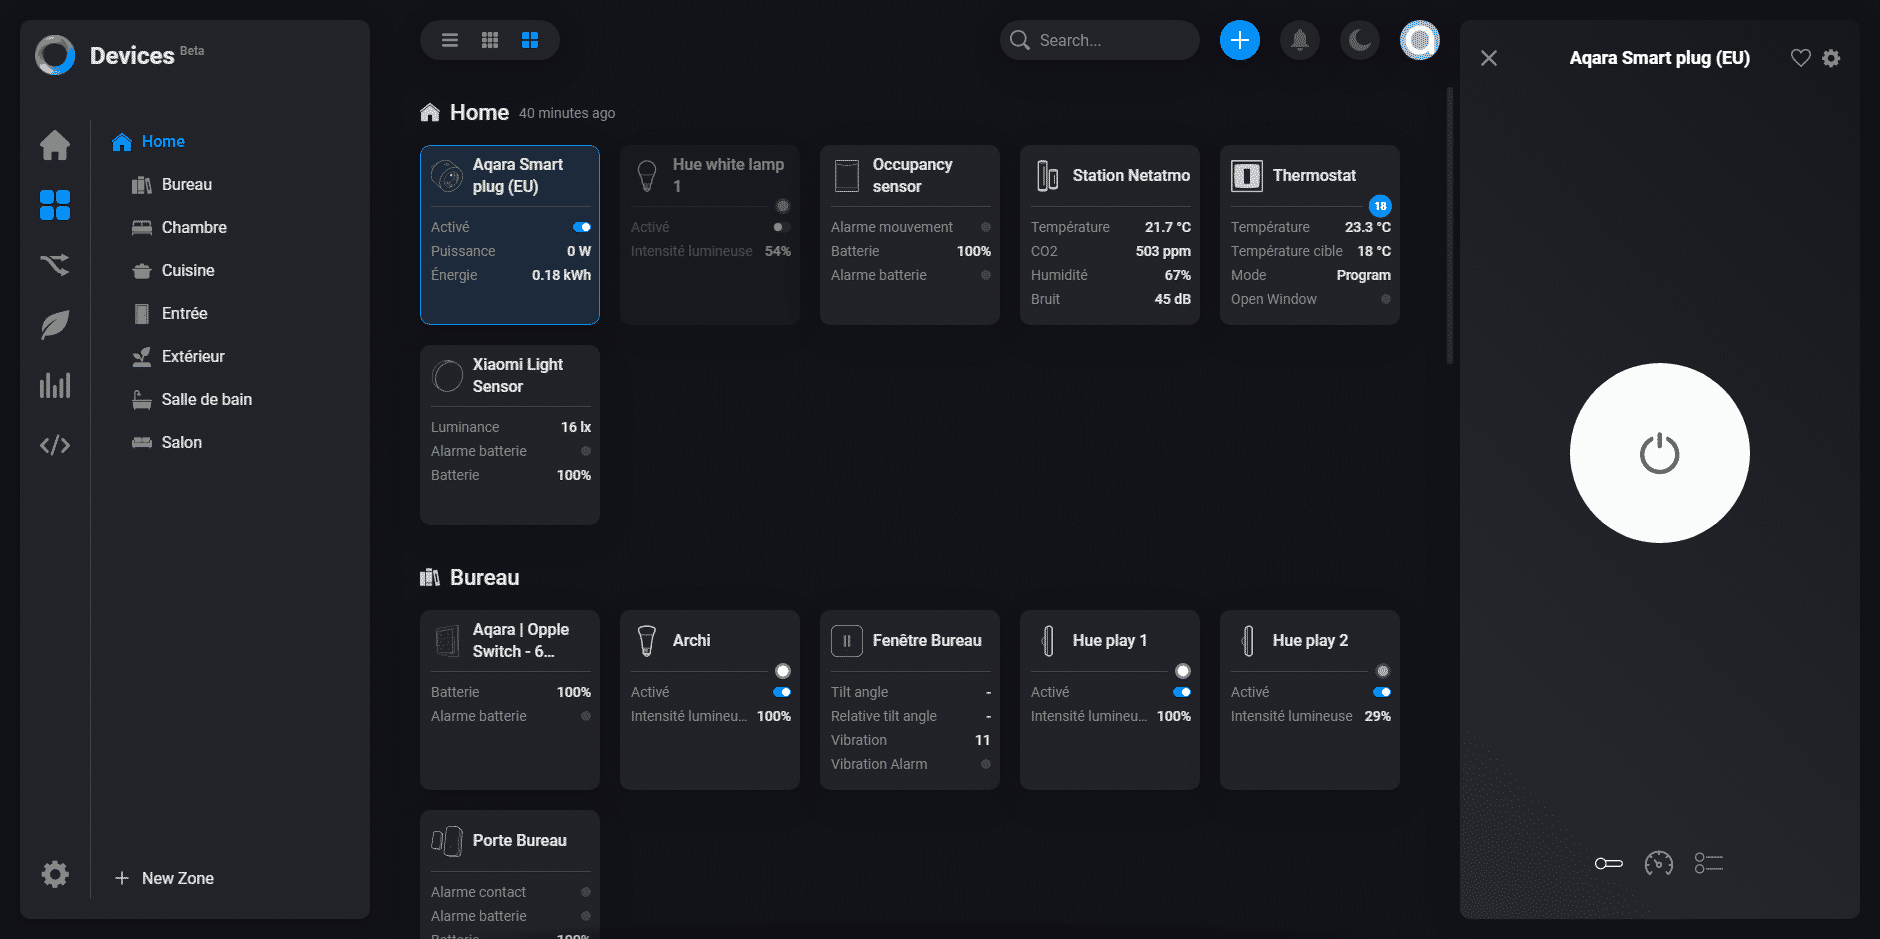Viewport: 1880px width, 939px height.
Task: Toggle Activé switch on Archi card
Action: click(782, 692)
